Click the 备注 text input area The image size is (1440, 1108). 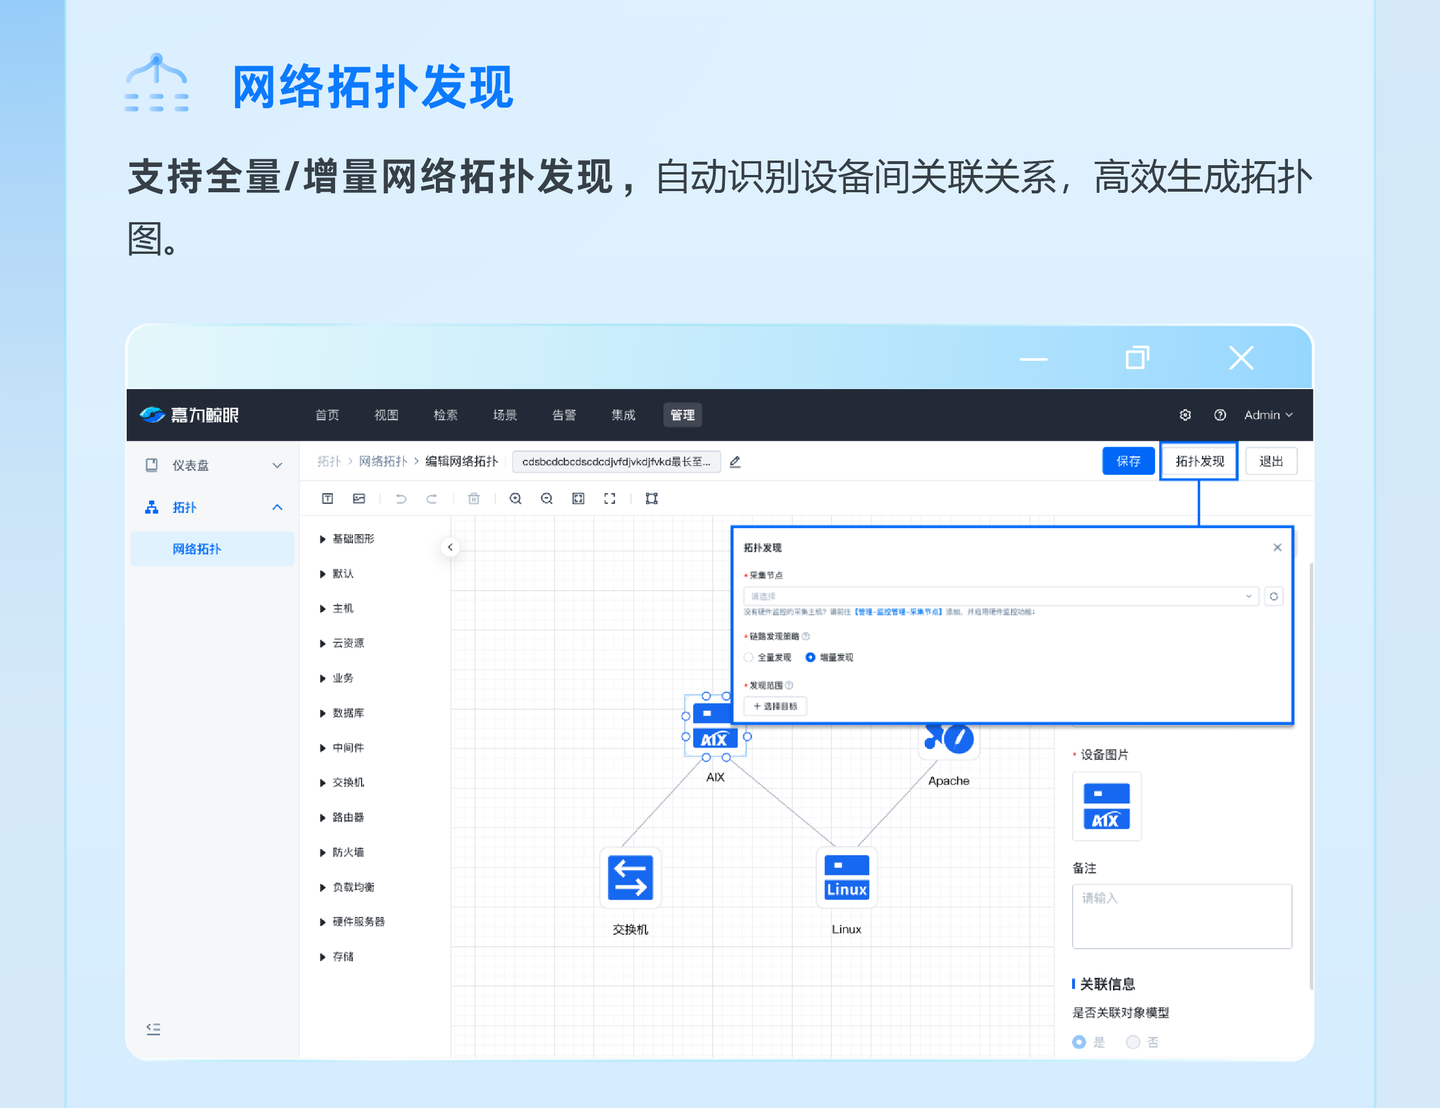tap(1181, 916)
